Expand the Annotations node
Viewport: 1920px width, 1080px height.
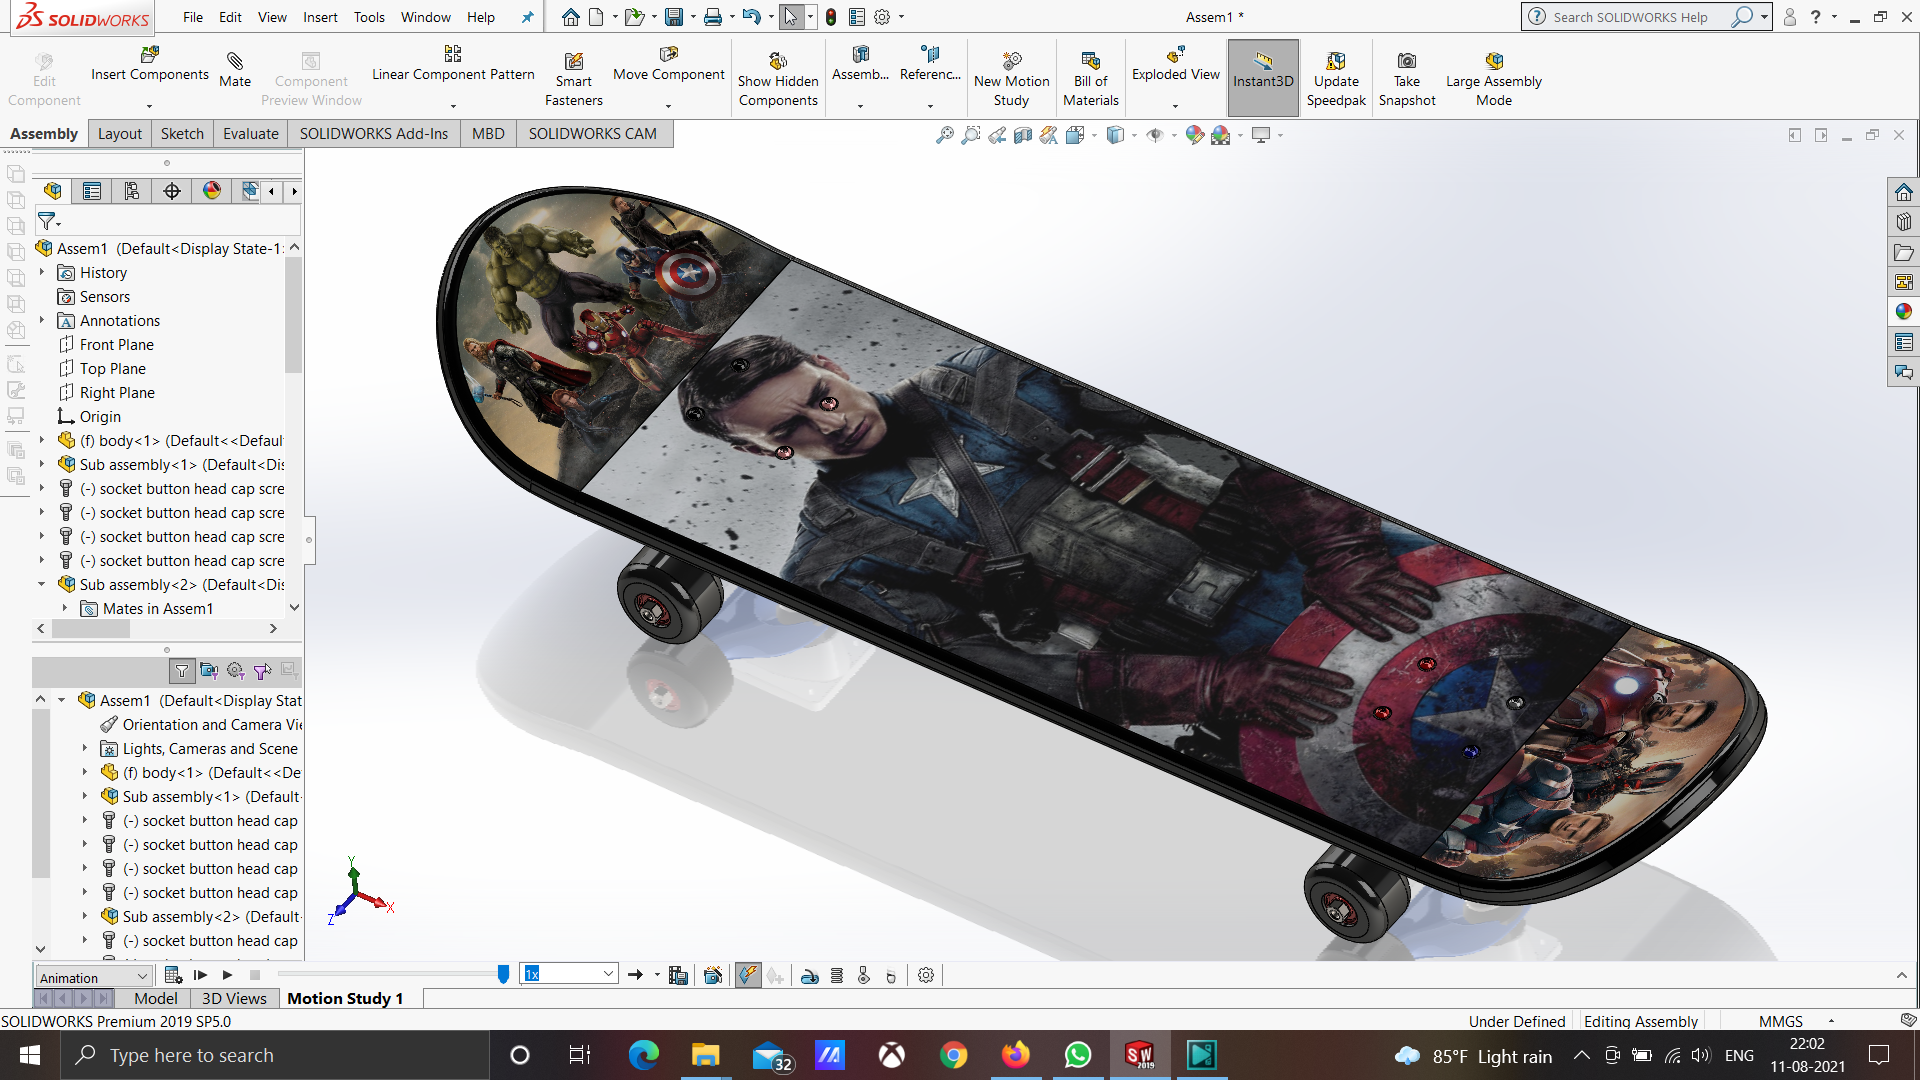click(42, 320)
